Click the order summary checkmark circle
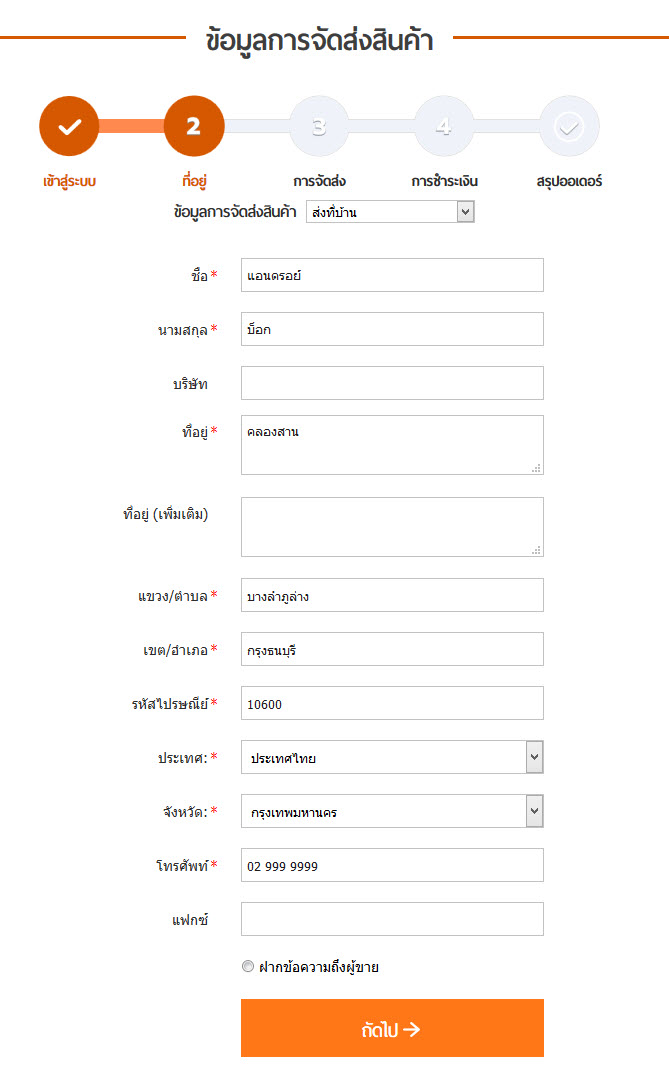The width and height of the screenshot is (669, 1079). (569, 126)
